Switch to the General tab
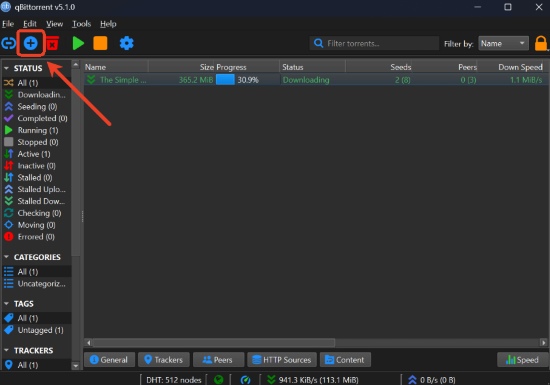550x385 pixels. 109,360
